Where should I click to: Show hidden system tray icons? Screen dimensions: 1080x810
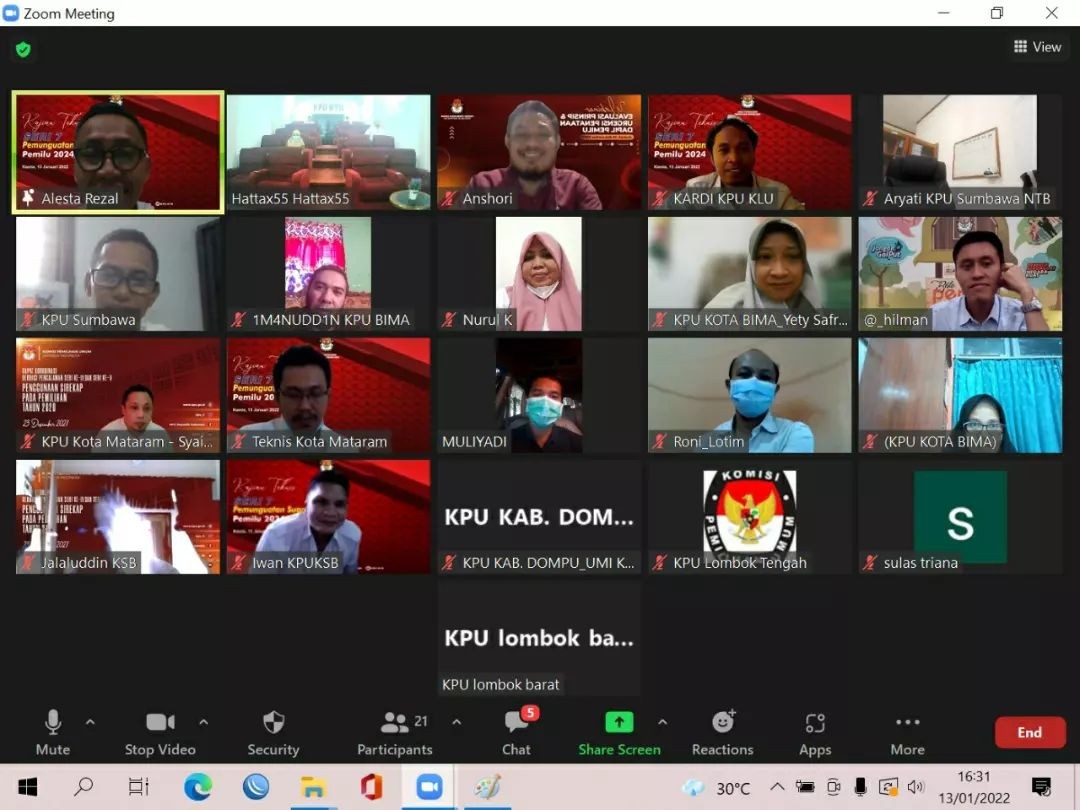click(776, 787)
